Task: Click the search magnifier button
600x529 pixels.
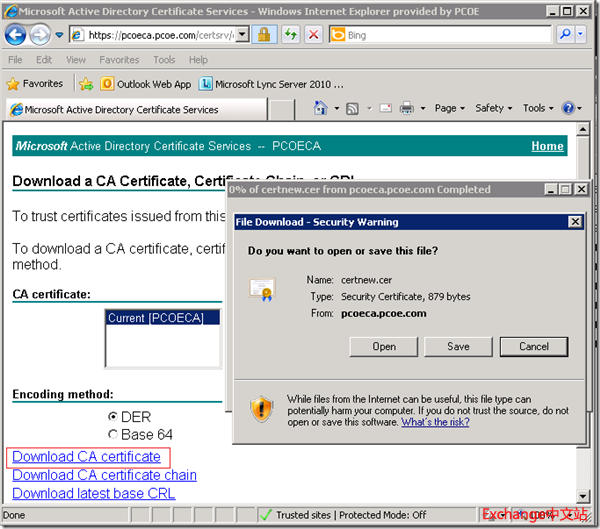Action: pyautogui.click(x=565, y=35)
